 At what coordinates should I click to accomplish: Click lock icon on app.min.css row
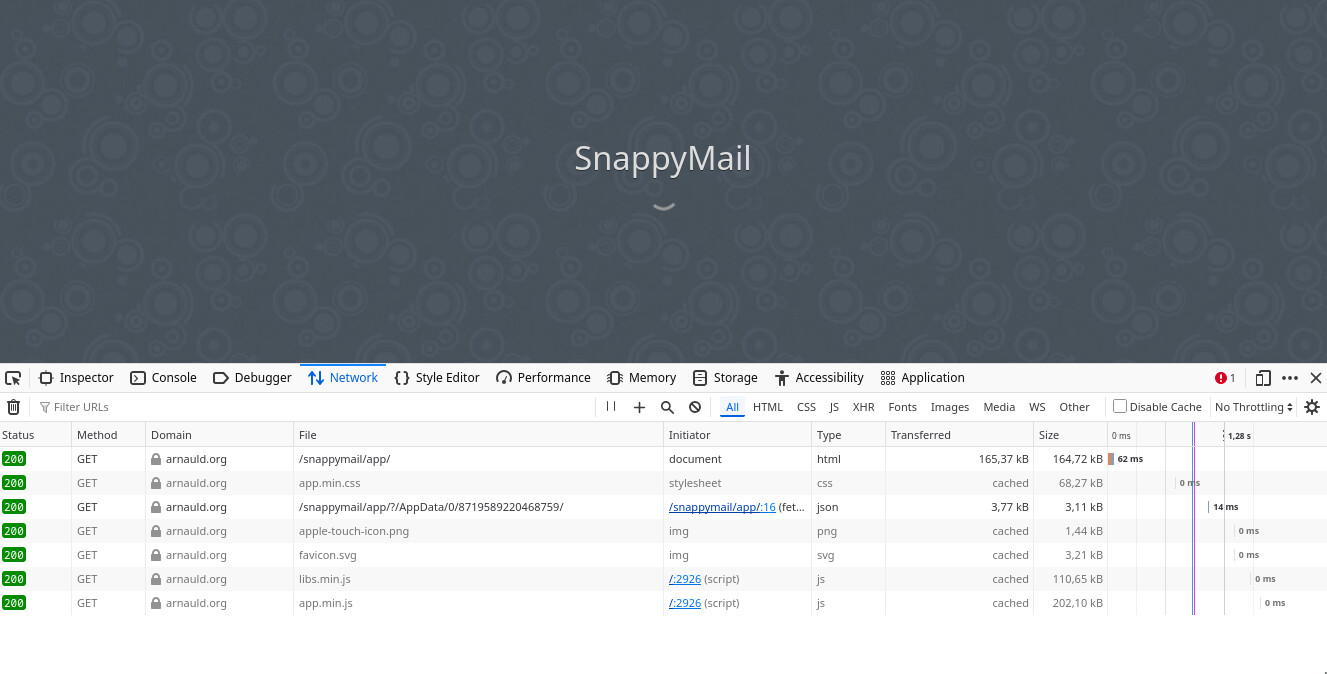pos(156,483)
